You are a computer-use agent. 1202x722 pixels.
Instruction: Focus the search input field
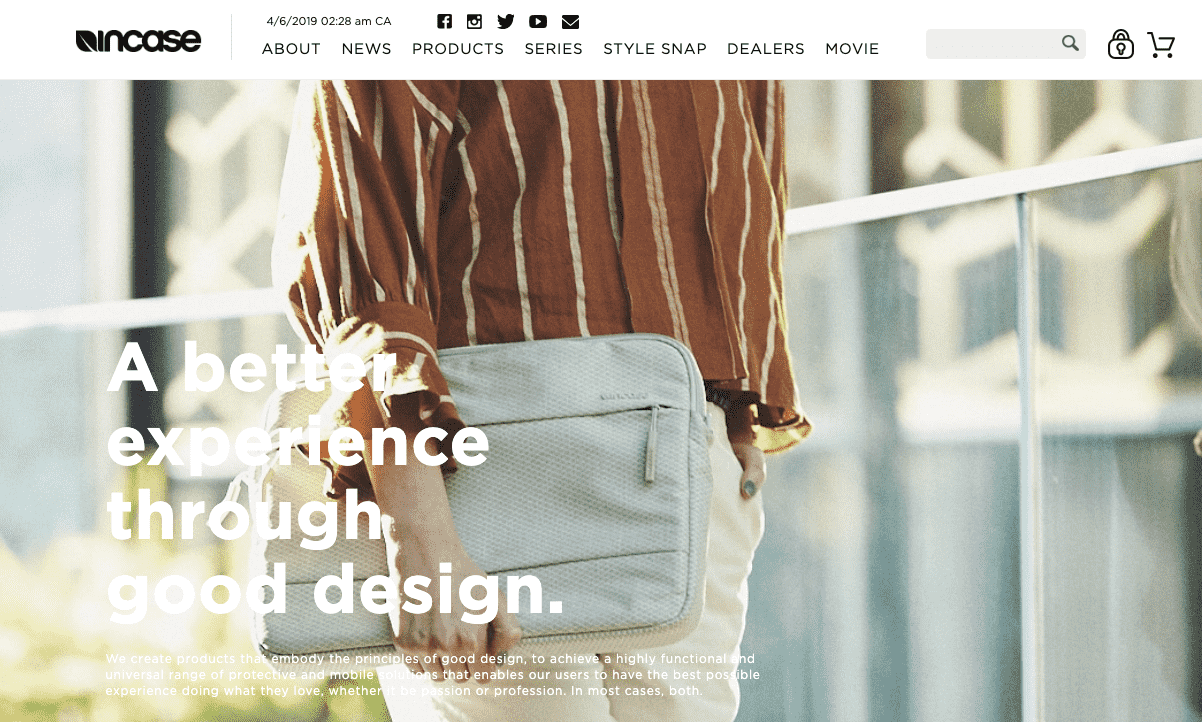(x=993, y=44)
